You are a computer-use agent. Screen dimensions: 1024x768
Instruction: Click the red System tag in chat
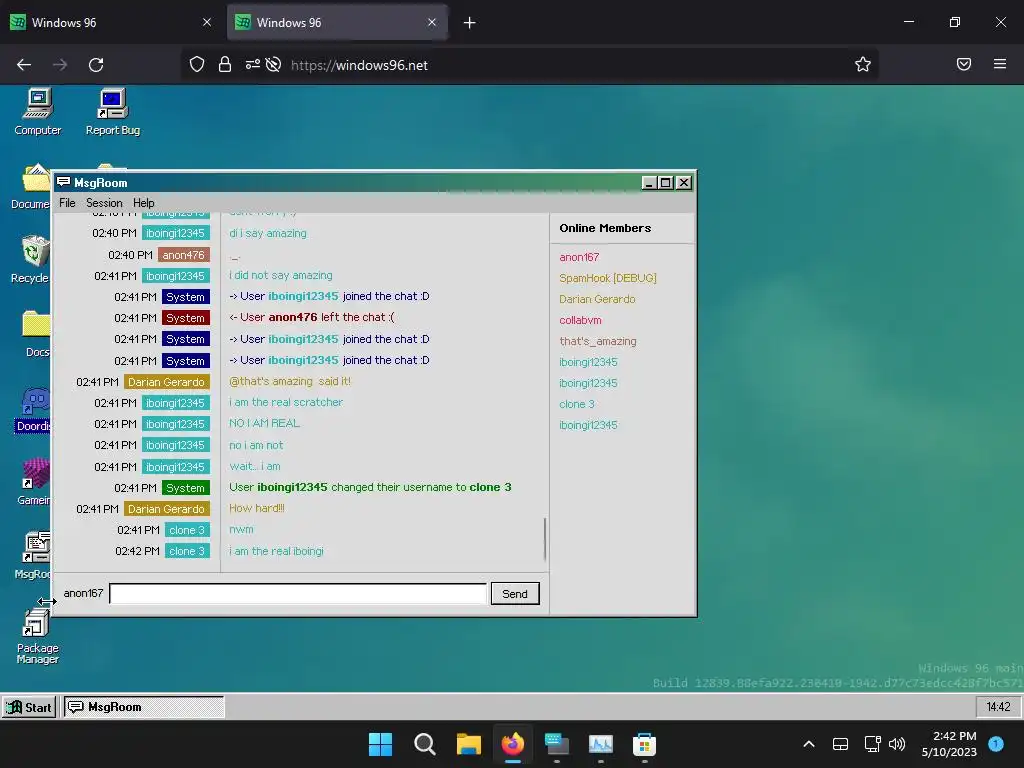pos(185,318)
